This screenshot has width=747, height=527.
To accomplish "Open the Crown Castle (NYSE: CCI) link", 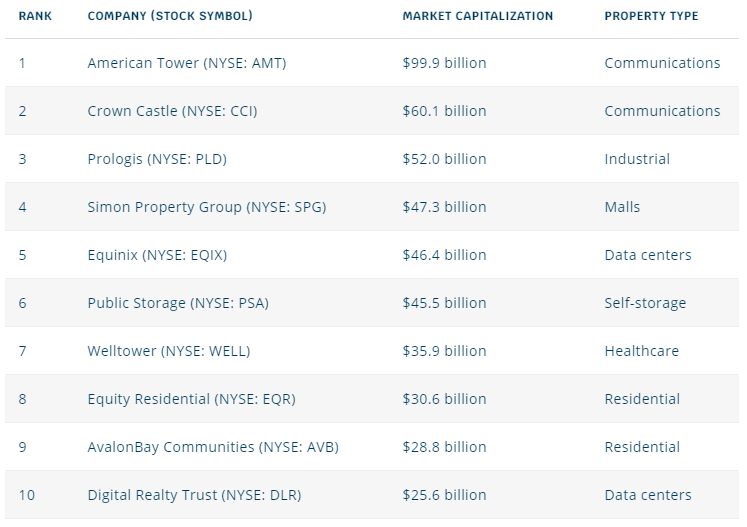I will click(172, 111).
